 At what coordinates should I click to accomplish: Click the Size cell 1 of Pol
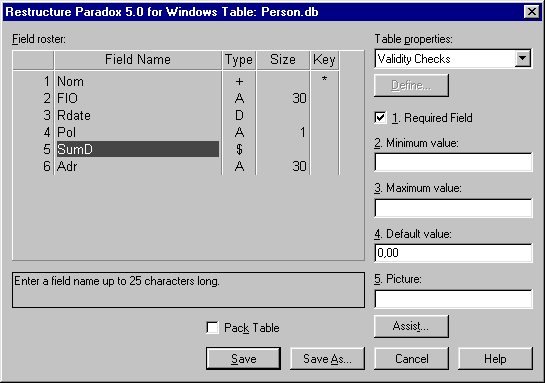pyautogui.click(x=283, y=132)
